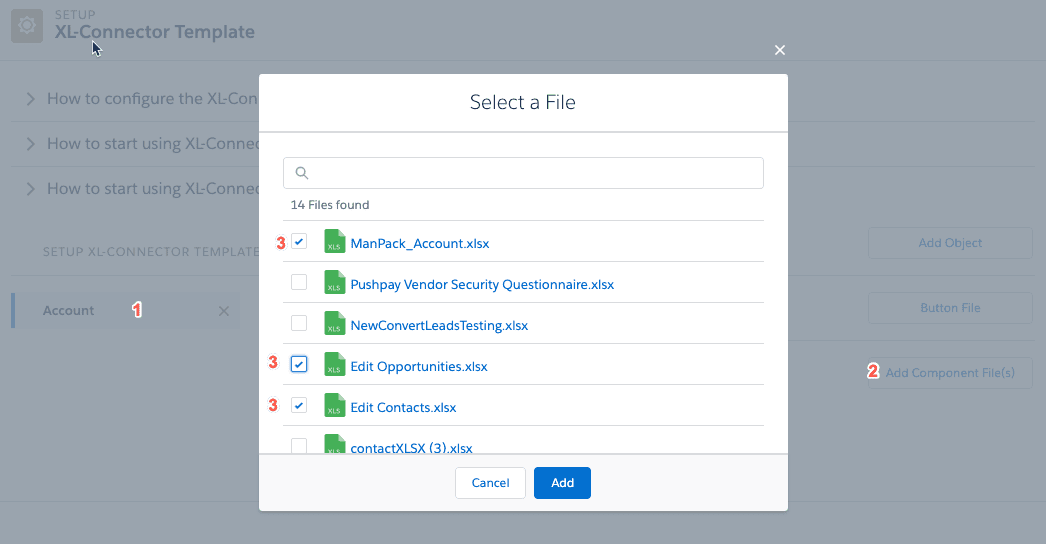
Task: Click the Setup gear icon
Action: click(27, 26)
